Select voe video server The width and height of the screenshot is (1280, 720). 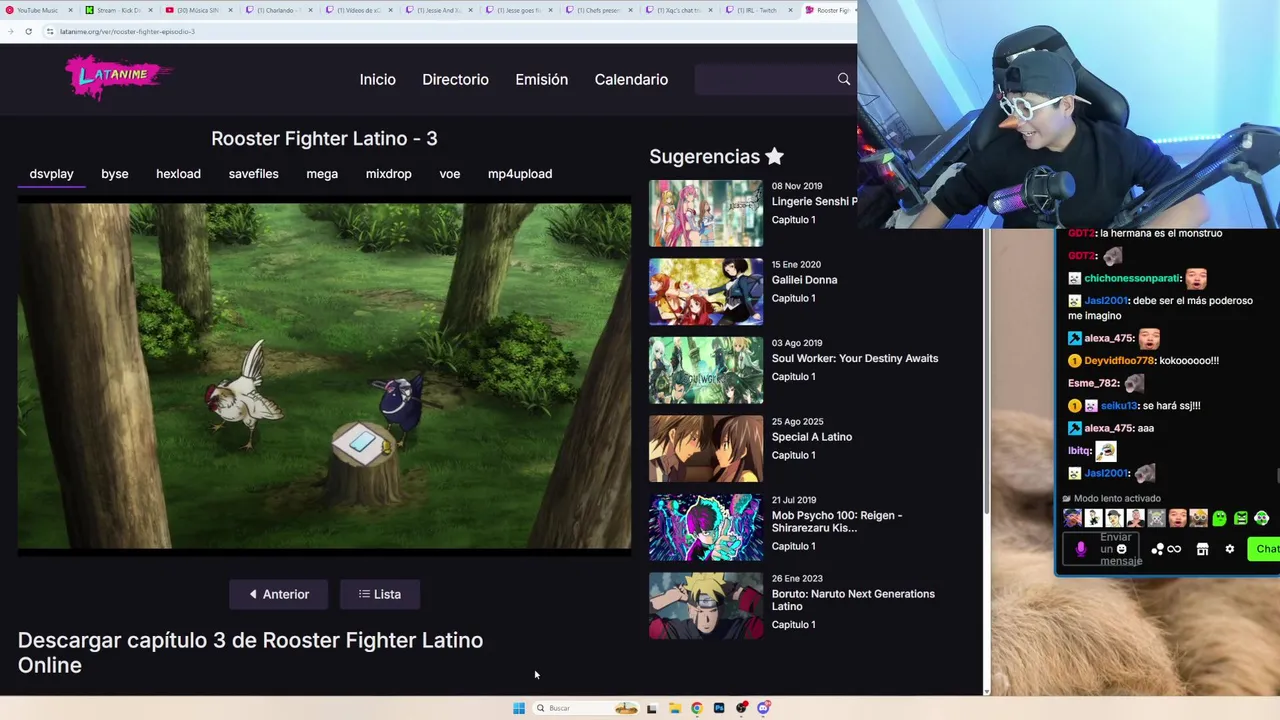coord(450,174)
